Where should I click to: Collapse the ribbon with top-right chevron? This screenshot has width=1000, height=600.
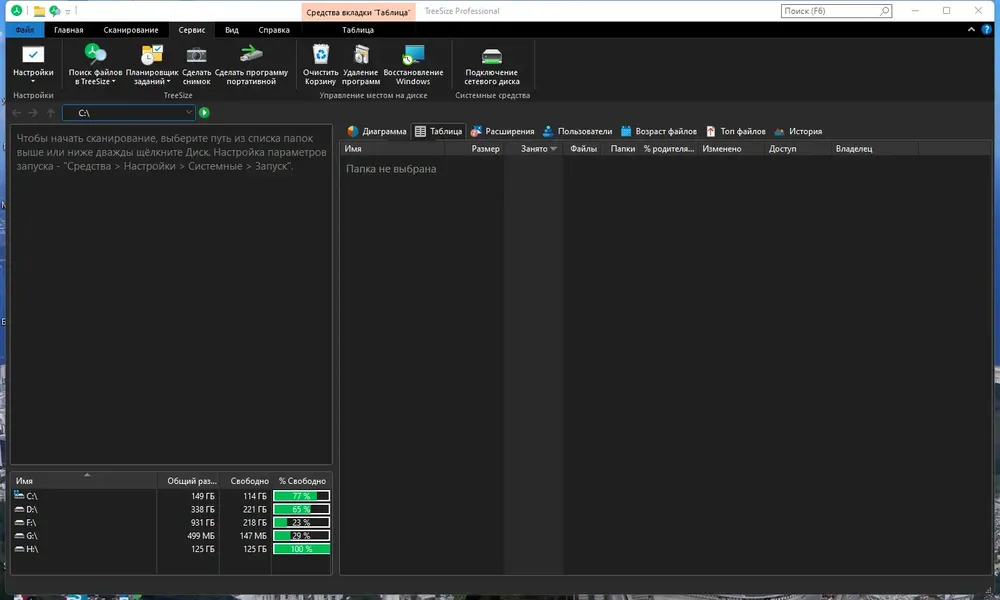(x=971, y=29)
